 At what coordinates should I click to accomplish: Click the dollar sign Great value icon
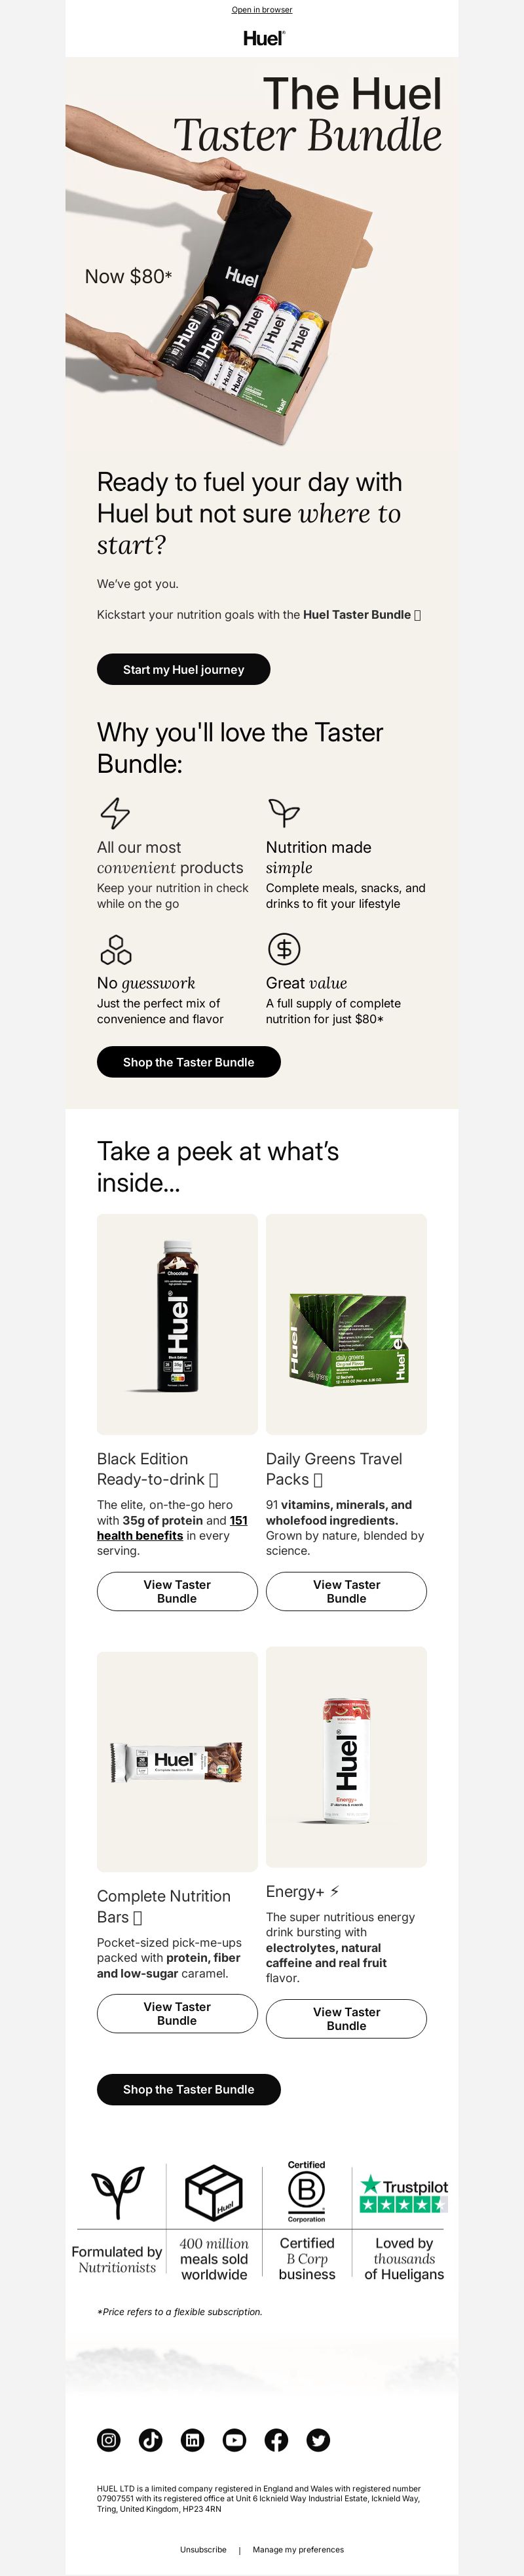(x=284, y=949)
